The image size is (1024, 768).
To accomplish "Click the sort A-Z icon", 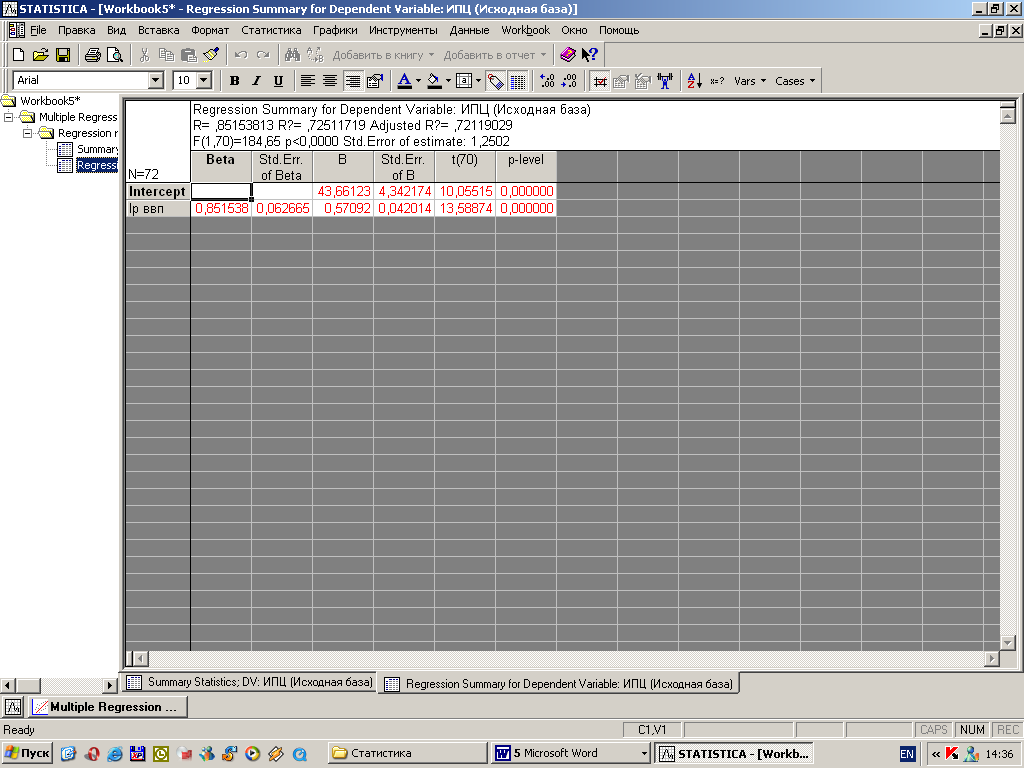I will pyautogui.click(x=694, y=81).
